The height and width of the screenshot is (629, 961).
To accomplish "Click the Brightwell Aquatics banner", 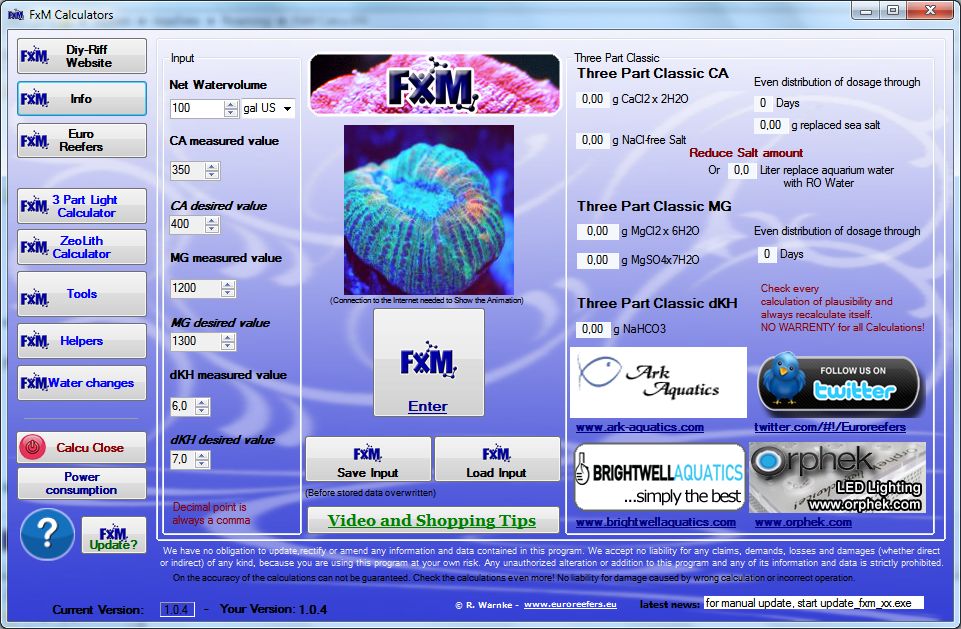I will 659,478.
